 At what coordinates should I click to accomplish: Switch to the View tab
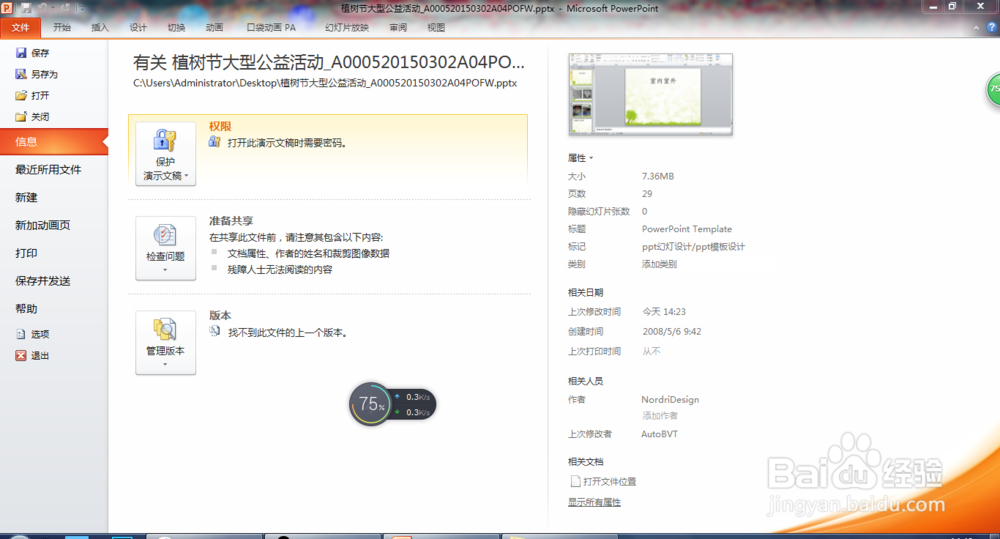tap(436, 27)
